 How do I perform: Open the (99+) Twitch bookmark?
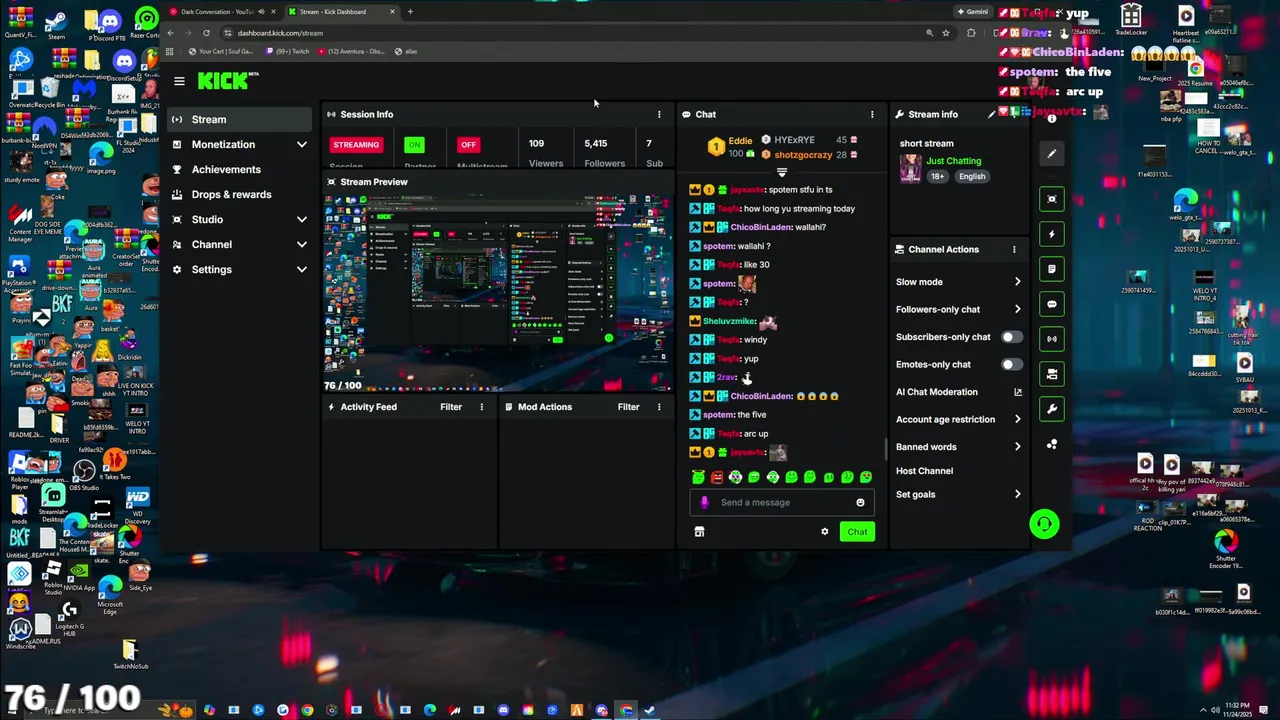coord(288,51)
